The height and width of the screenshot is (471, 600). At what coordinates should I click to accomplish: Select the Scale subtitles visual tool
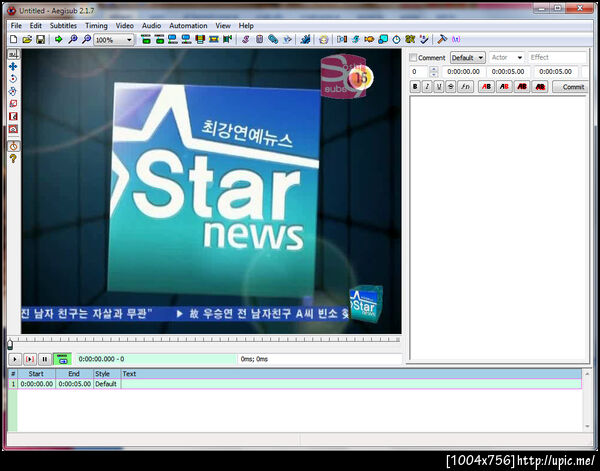(13, 104)
